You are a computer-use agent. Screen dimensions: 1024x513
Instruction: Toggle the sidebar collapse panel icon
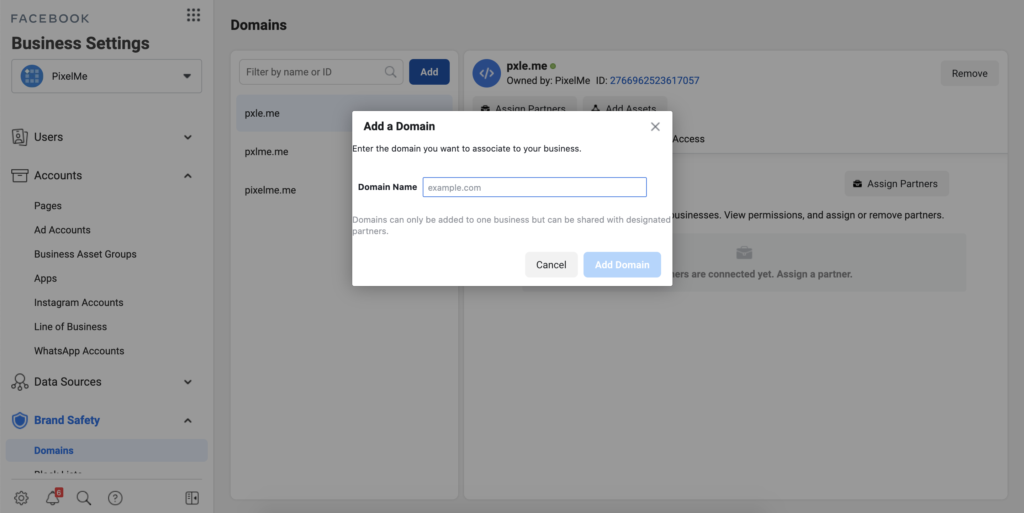coord(192,498)
